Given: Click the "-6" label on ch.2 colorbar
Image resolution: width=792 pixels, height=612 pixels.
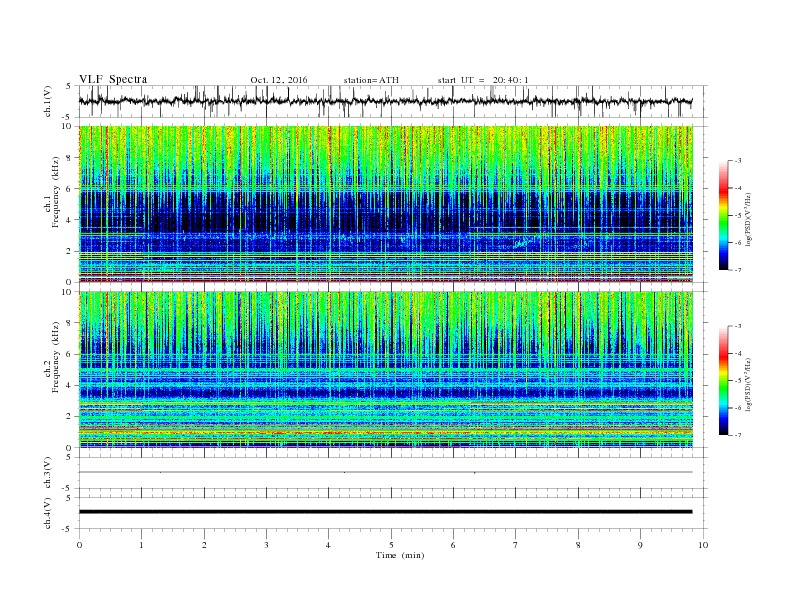Looking at the screenshot, I should tap(738, 408).
